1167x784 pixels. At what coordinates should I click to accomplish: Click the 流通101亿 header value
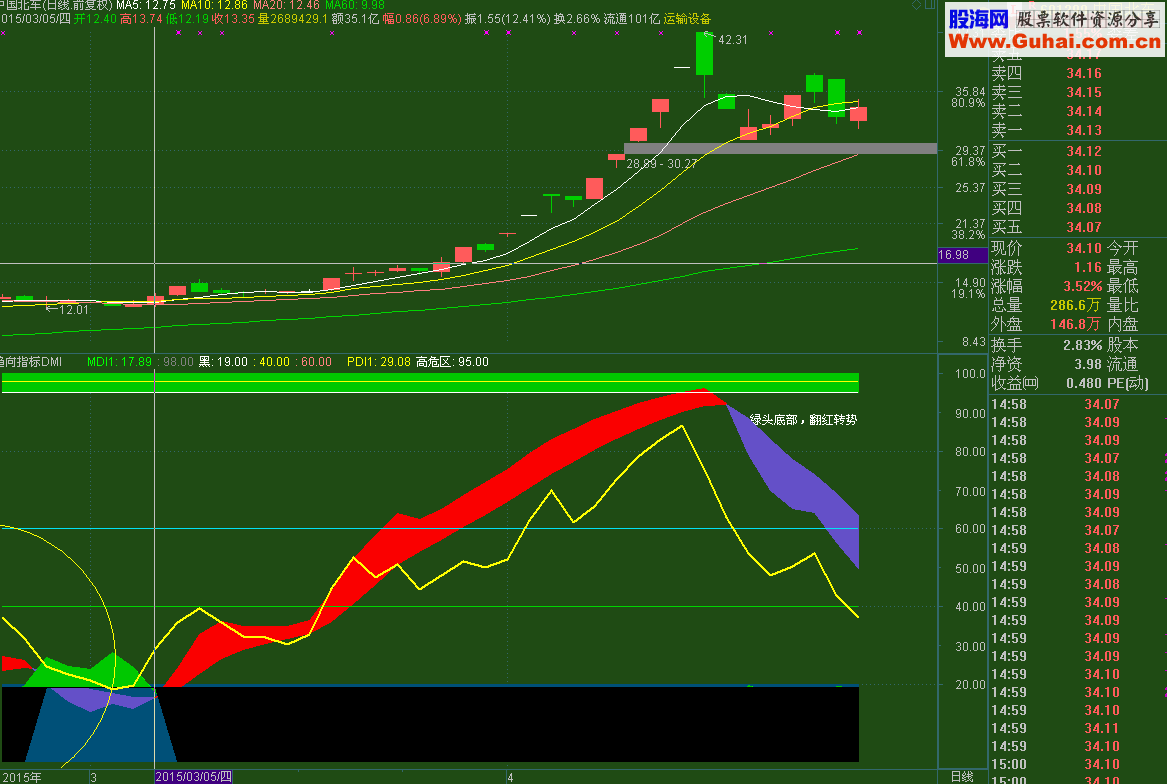click(632, 19)
